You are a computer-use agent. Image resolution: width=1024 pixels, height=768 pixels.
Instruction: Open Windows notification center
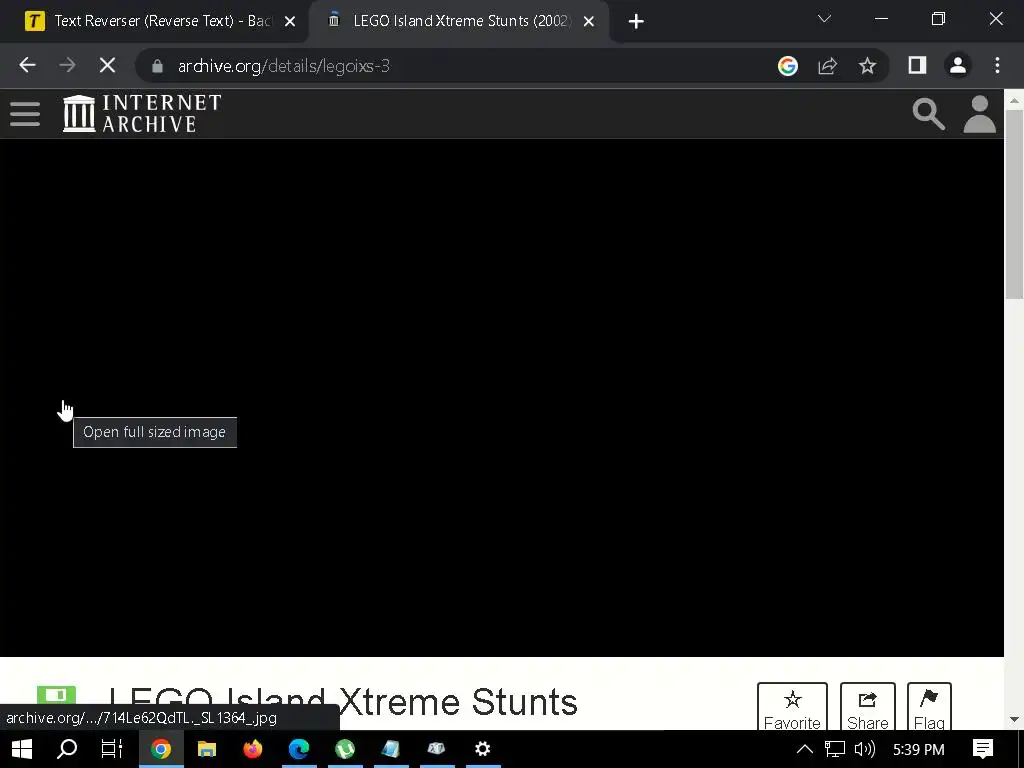pos(983,749)
